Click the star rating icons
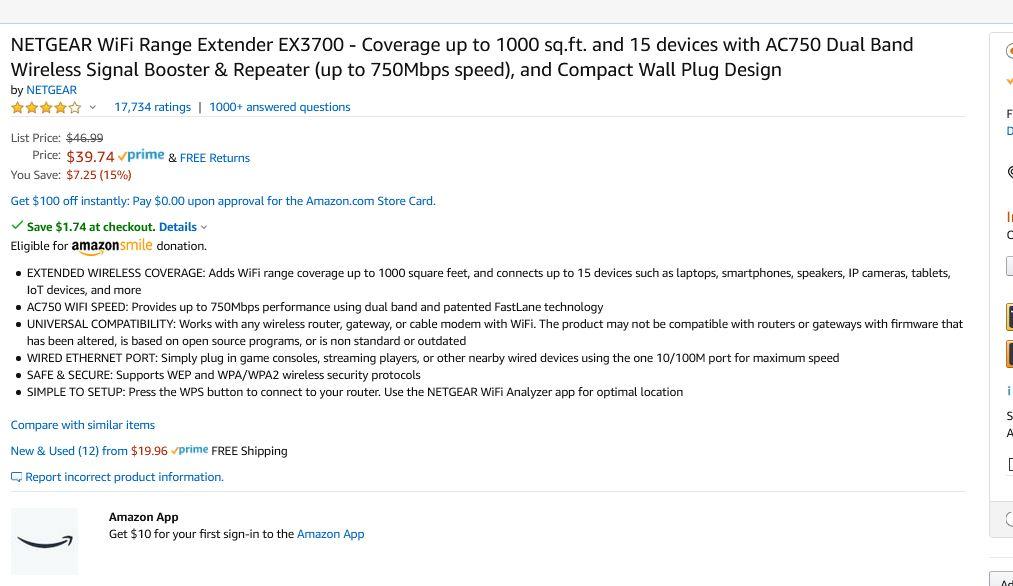Screen dimensions: 1013x586 coord(46,107)
